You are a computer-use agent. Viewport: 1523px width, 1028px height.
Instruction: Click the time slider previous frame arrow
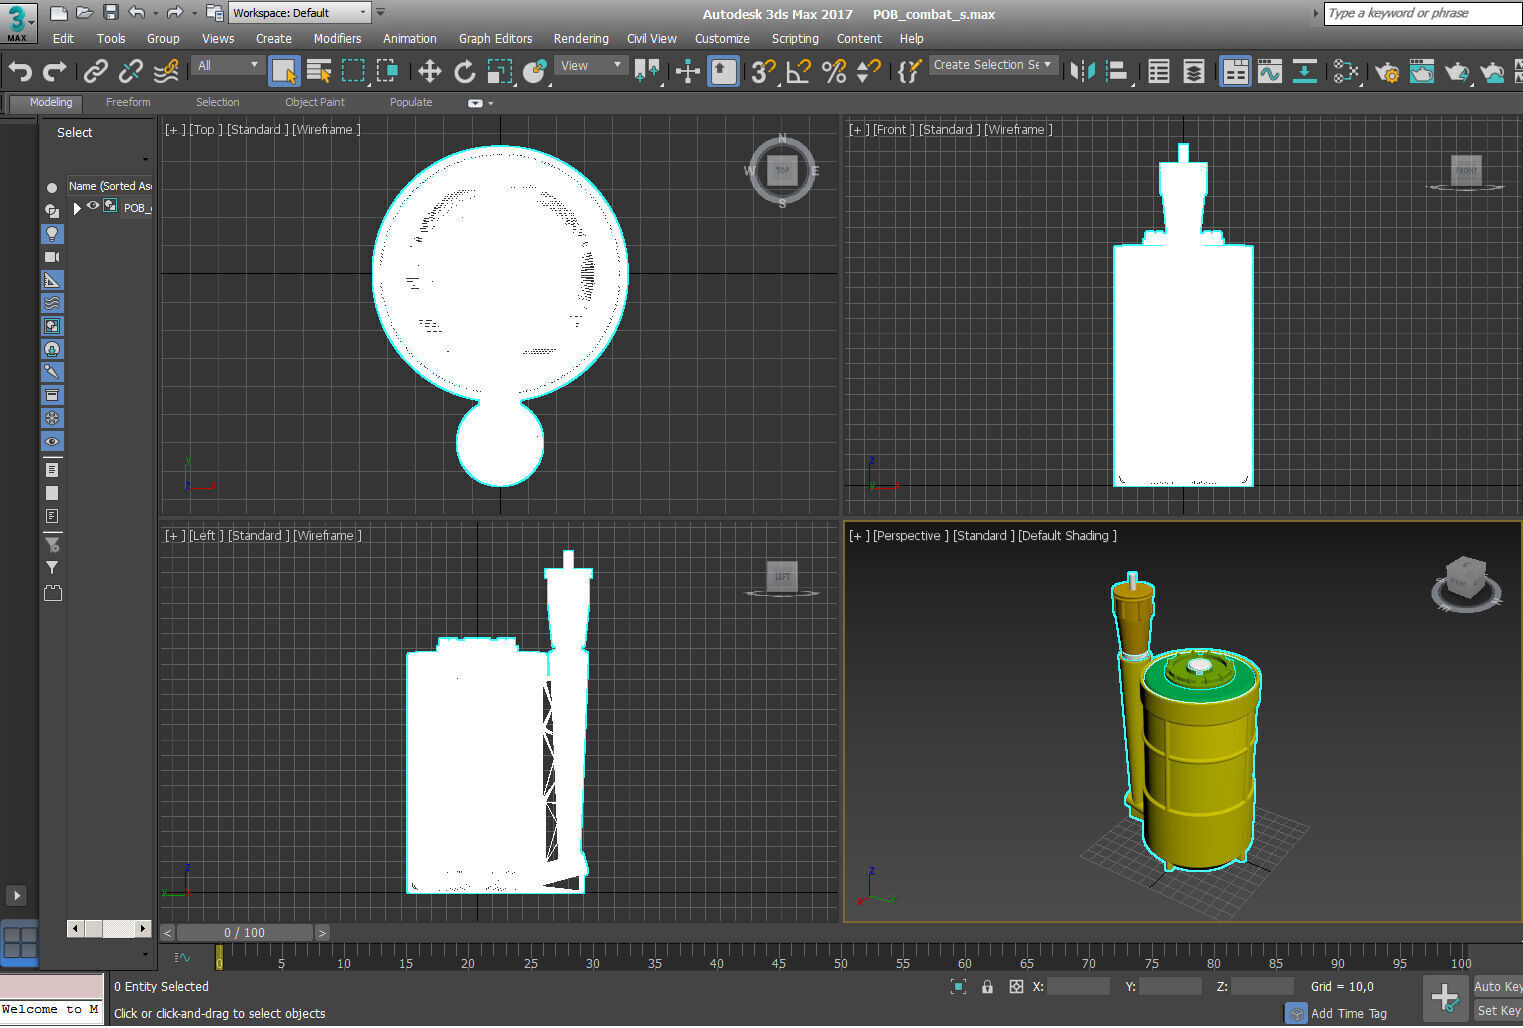168,932
